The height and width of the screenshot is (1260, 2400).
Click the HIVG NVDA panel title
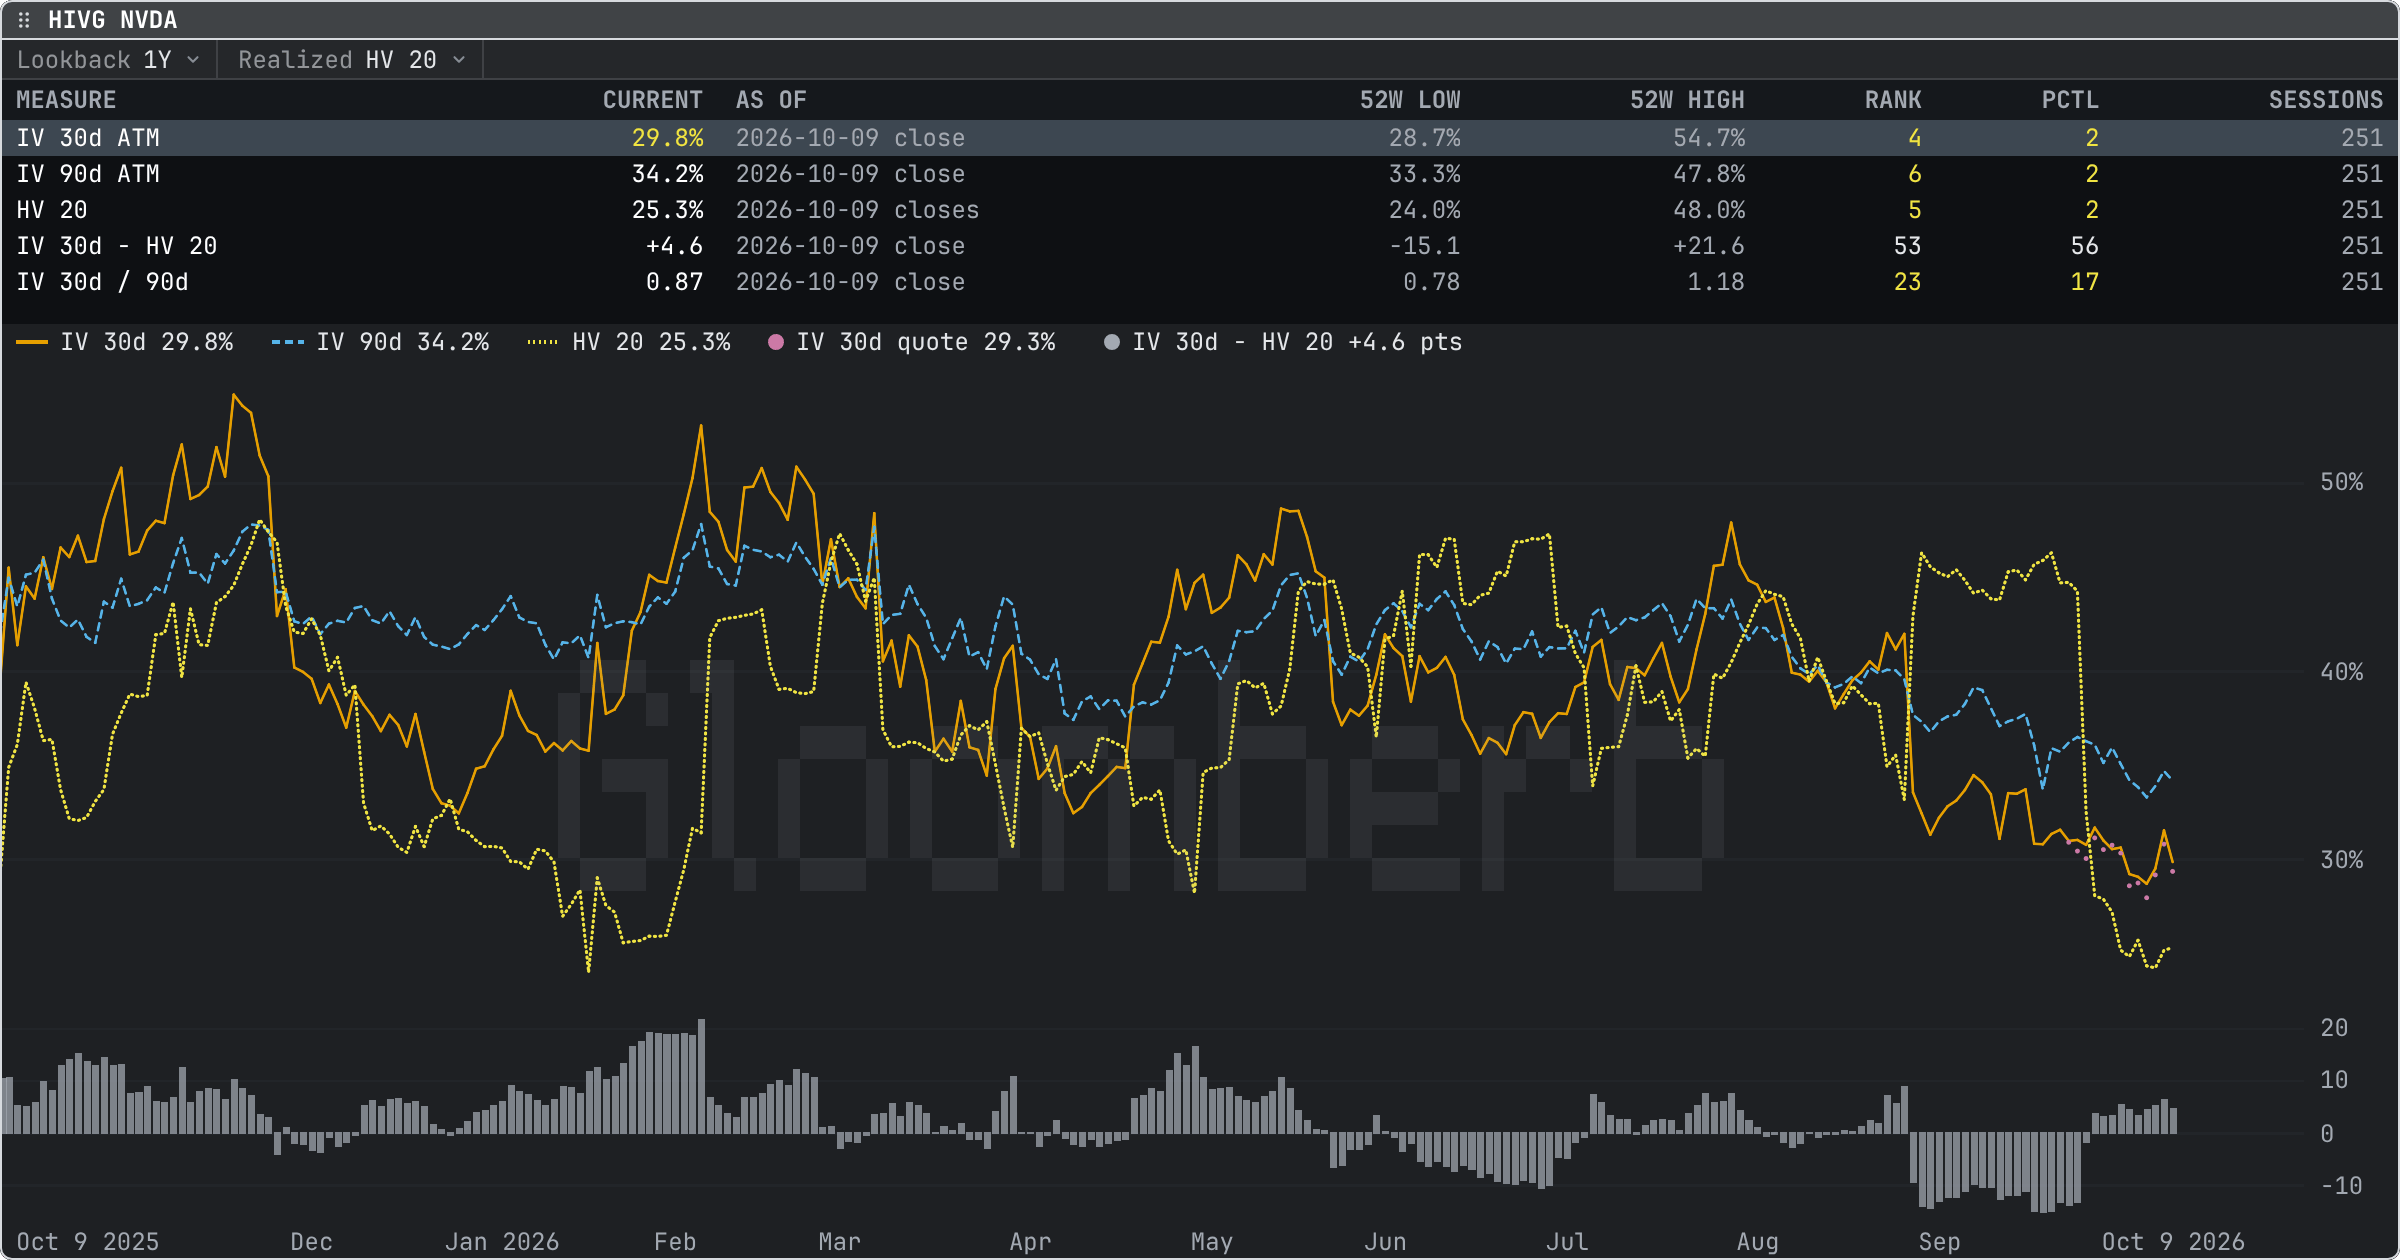[x=112, y=20]
